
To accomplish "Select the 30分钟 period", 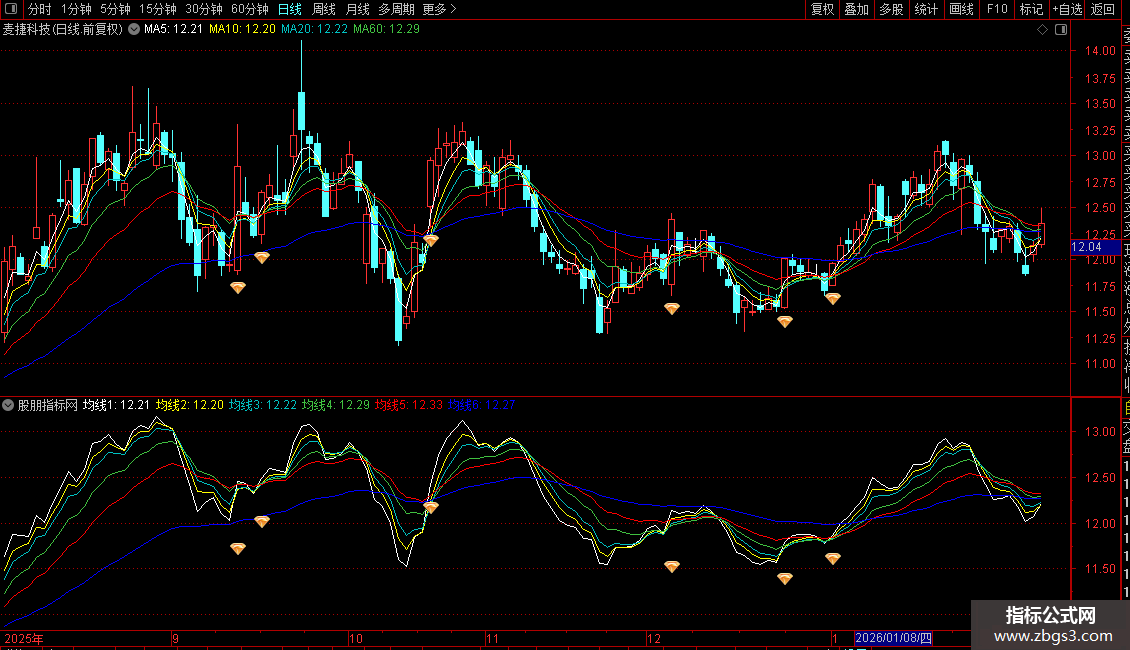I will [x=203, y=9].
